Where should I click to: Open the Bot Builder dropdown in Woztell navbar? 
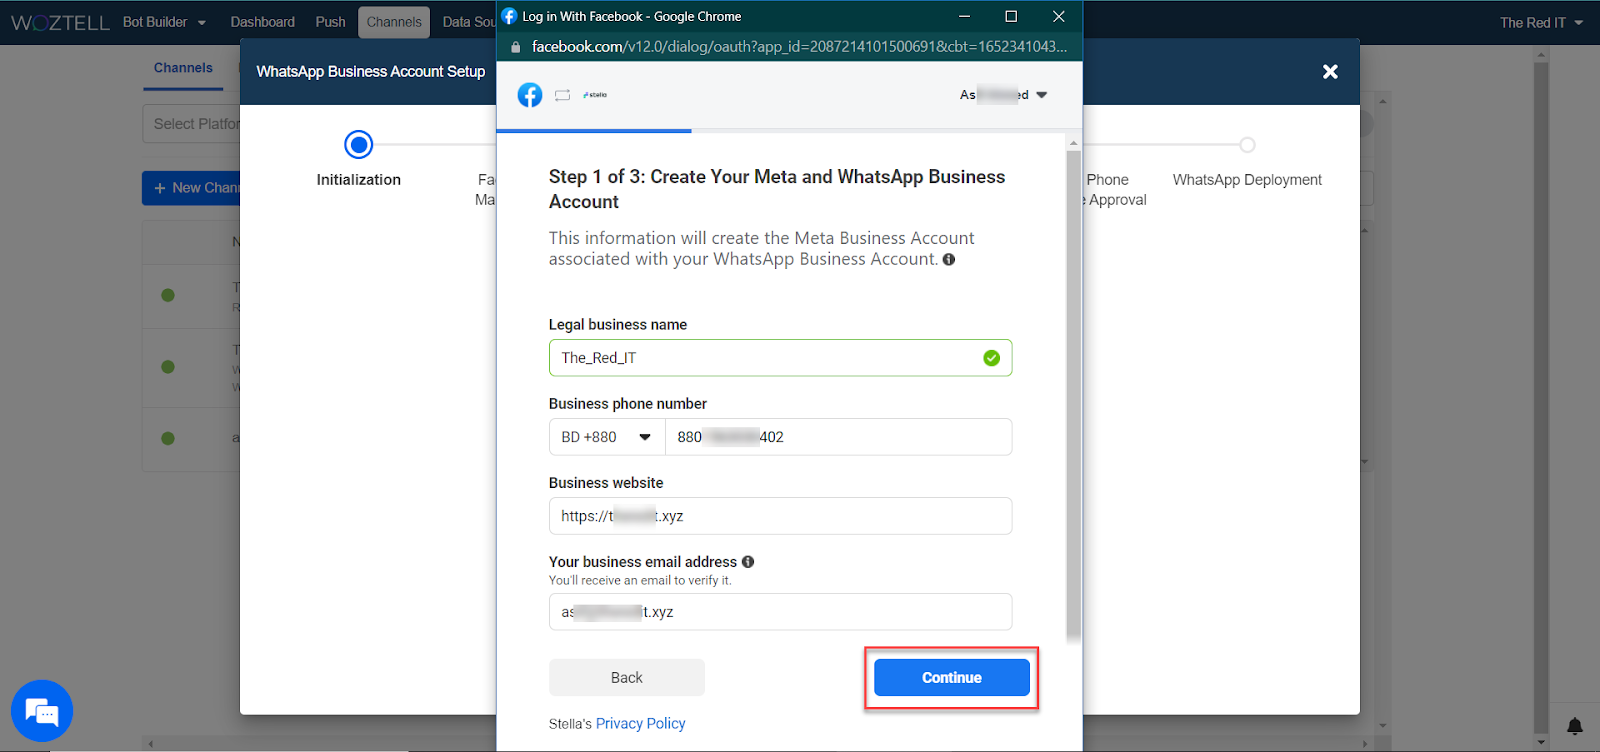coord(164,22)
